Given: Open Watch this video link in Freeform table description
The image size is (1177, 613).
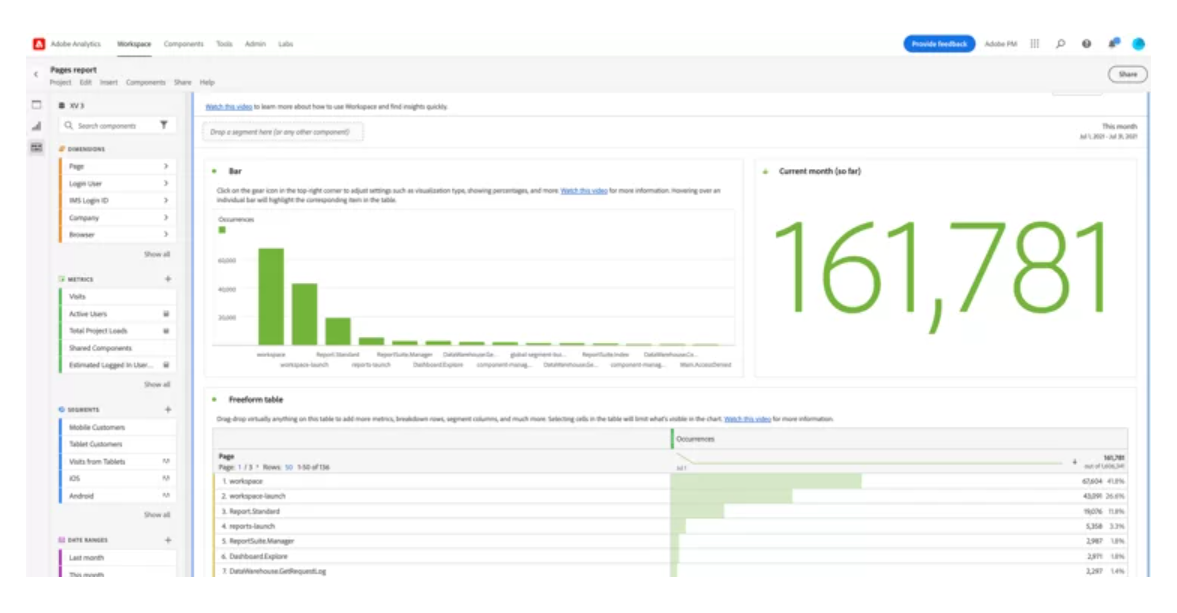Looking at the screenshot, I should pos(747,419).
